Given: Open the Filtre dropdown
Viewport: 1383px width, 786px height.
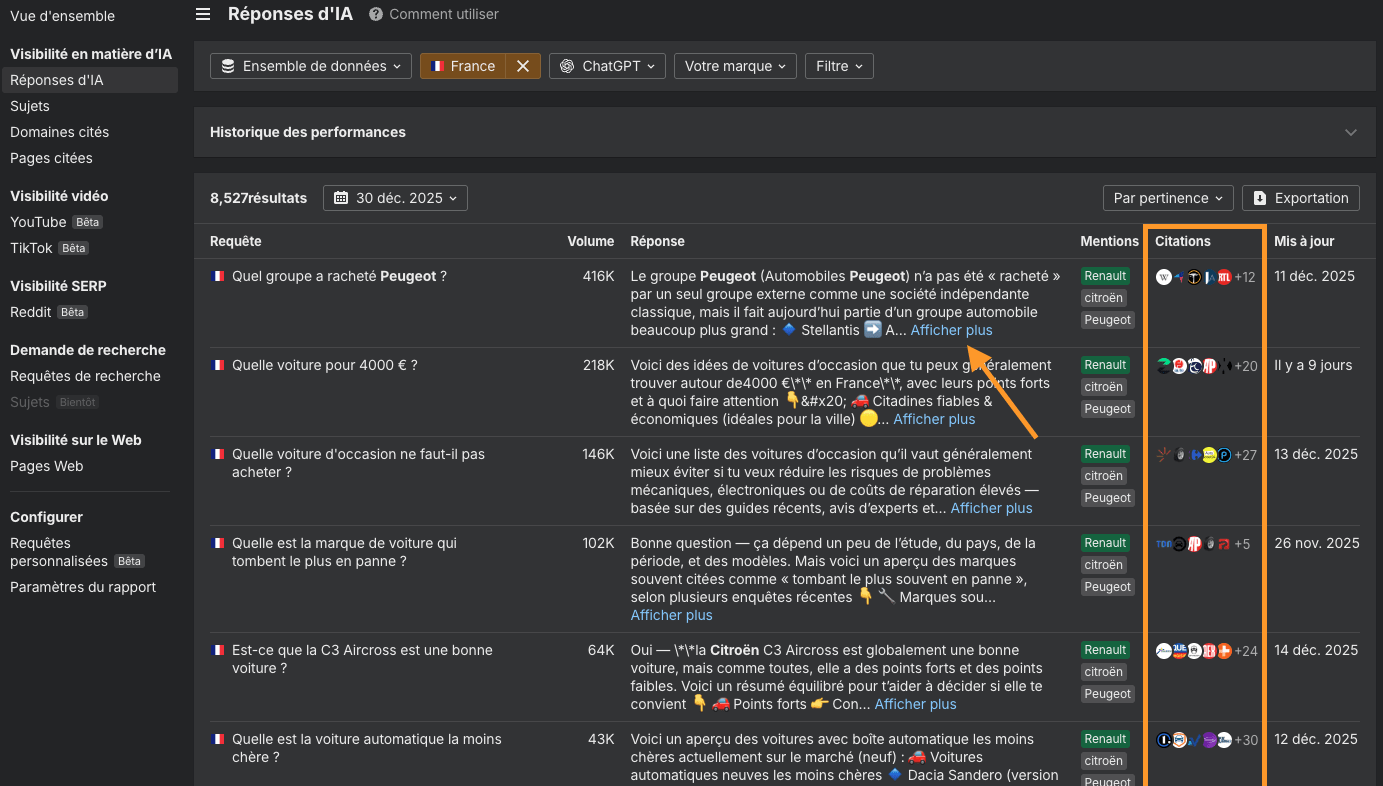Looking at the screenshot, I should [x=839, y=66].
